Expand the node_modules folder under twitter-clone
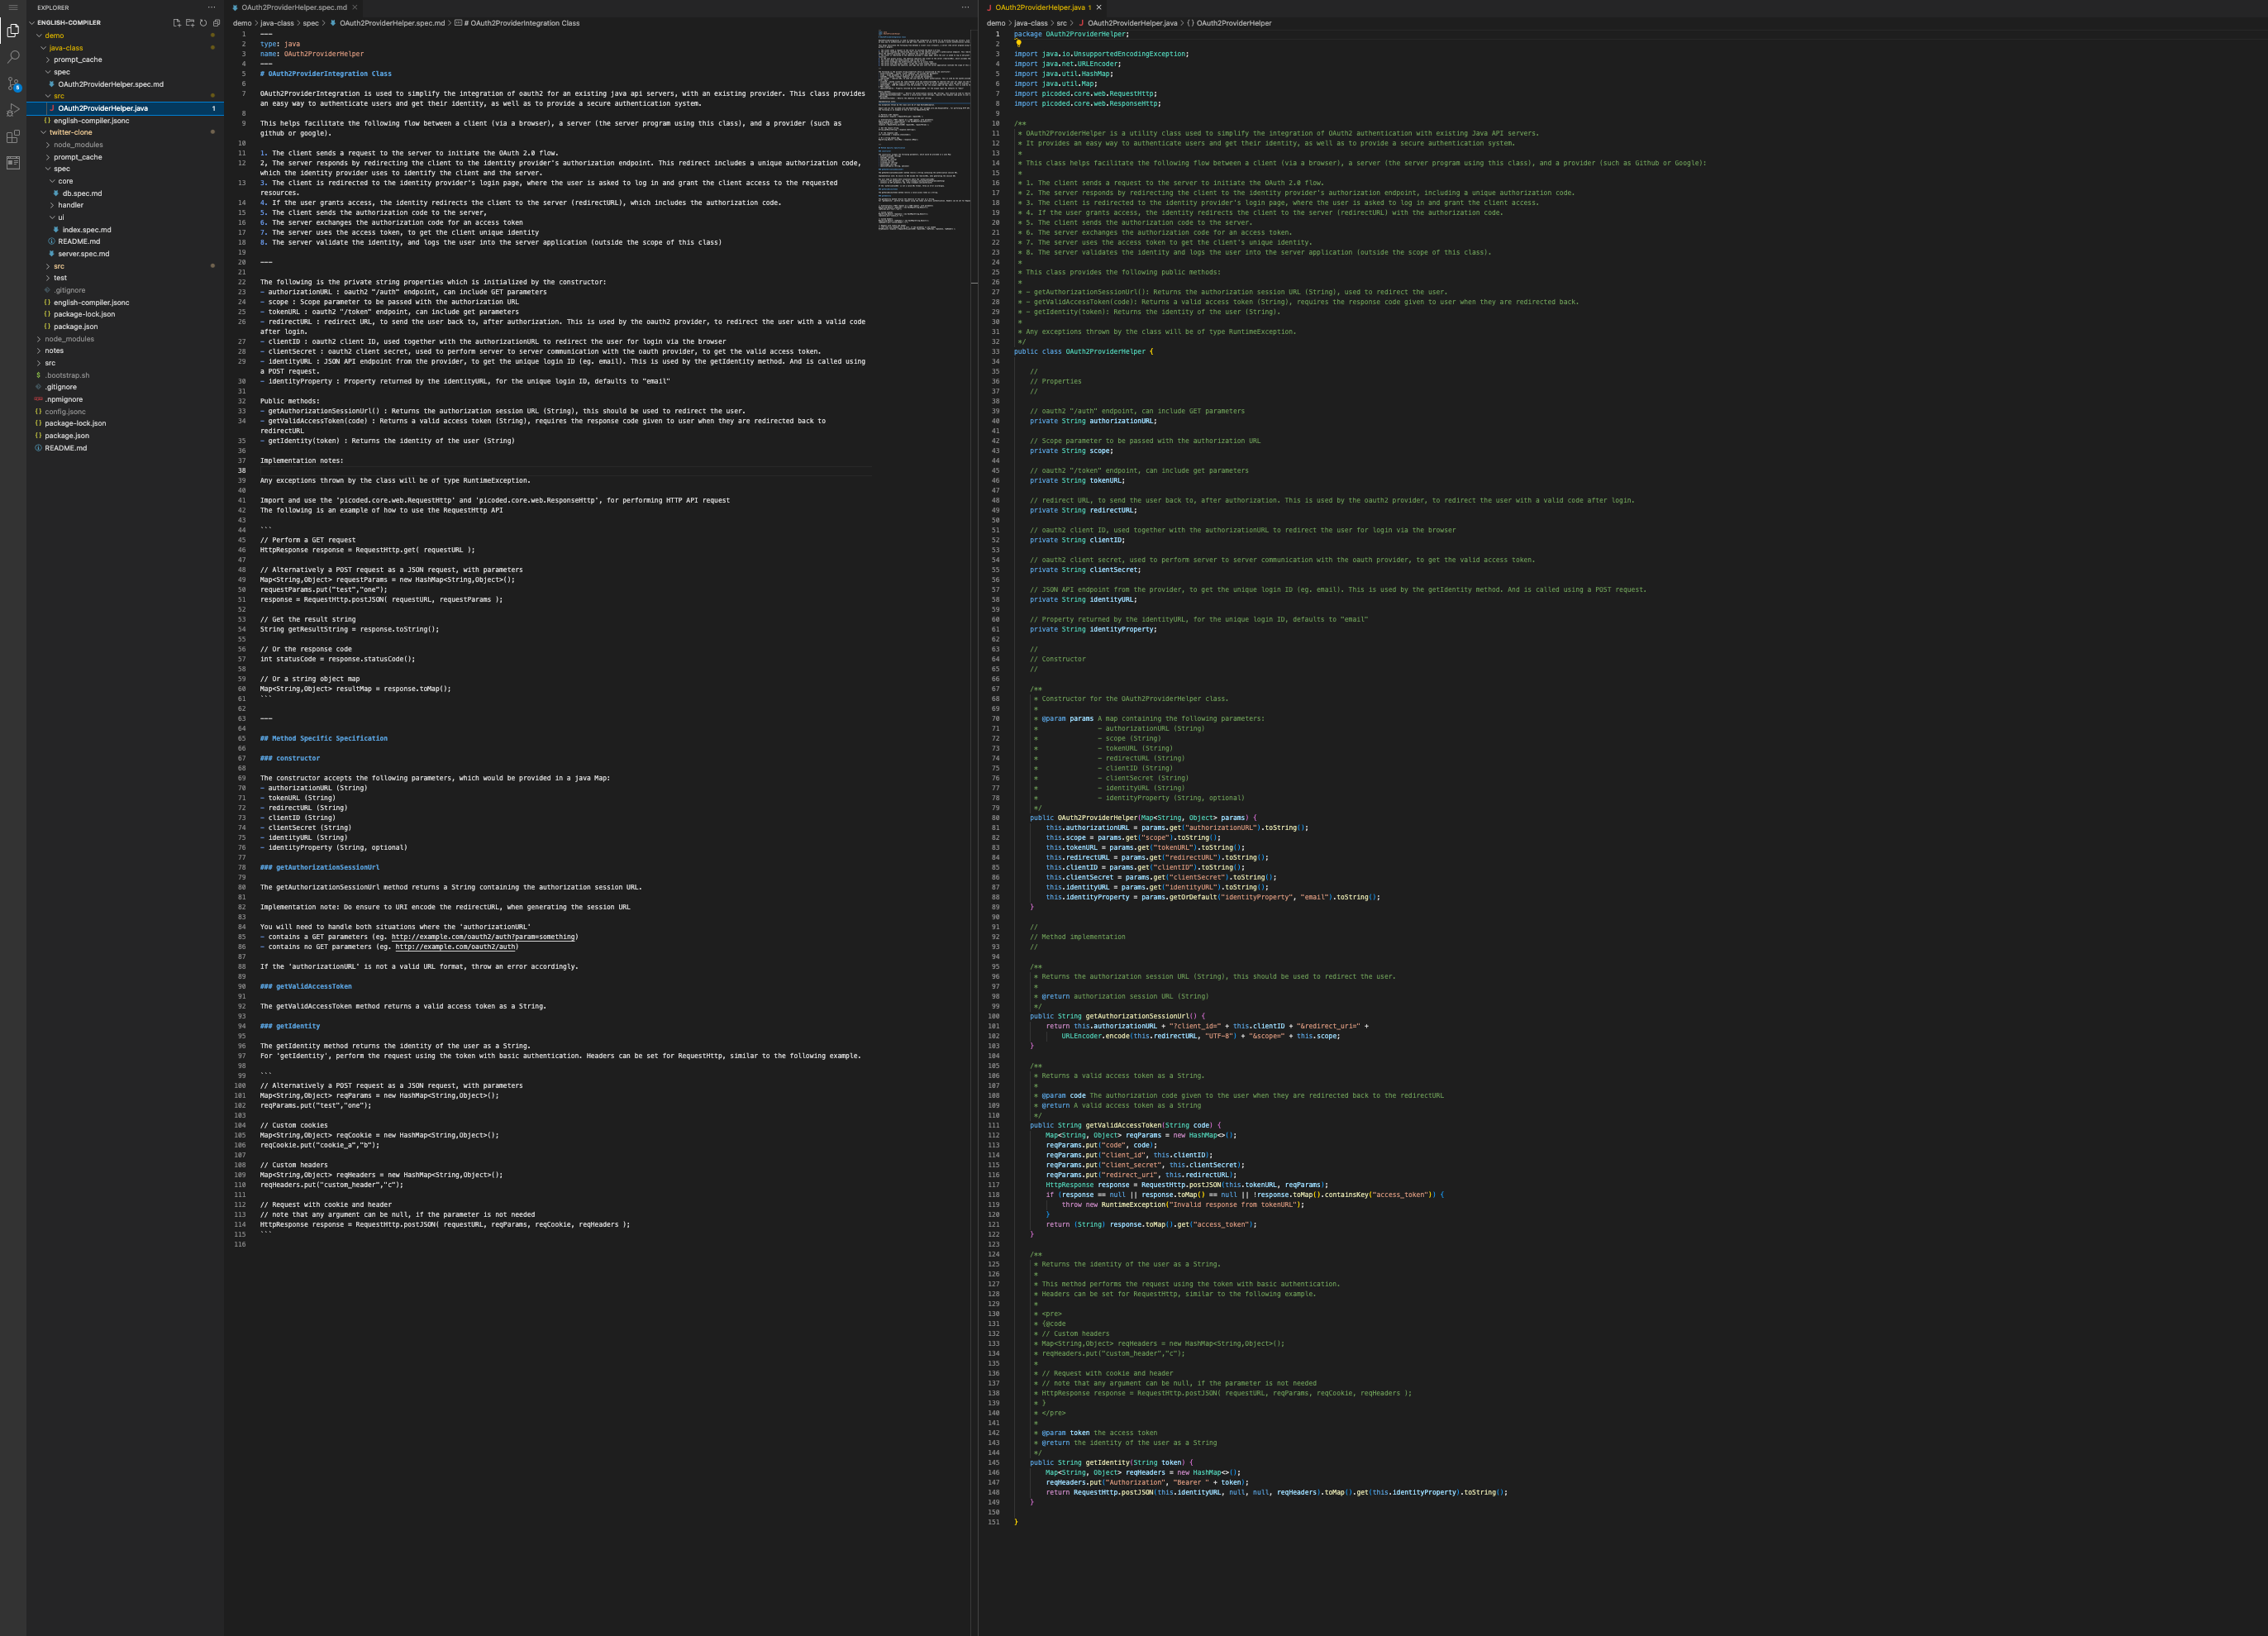Screen dimensions: 2268x1636 click(x=77, y=144)
